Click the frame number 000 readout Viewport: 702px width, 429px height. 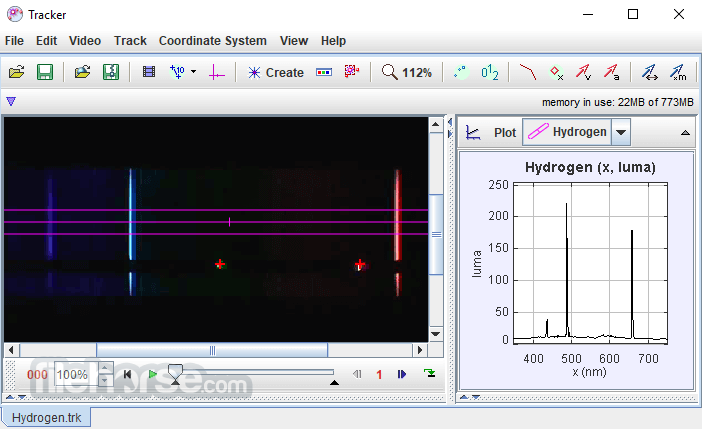tap(37, 374)
